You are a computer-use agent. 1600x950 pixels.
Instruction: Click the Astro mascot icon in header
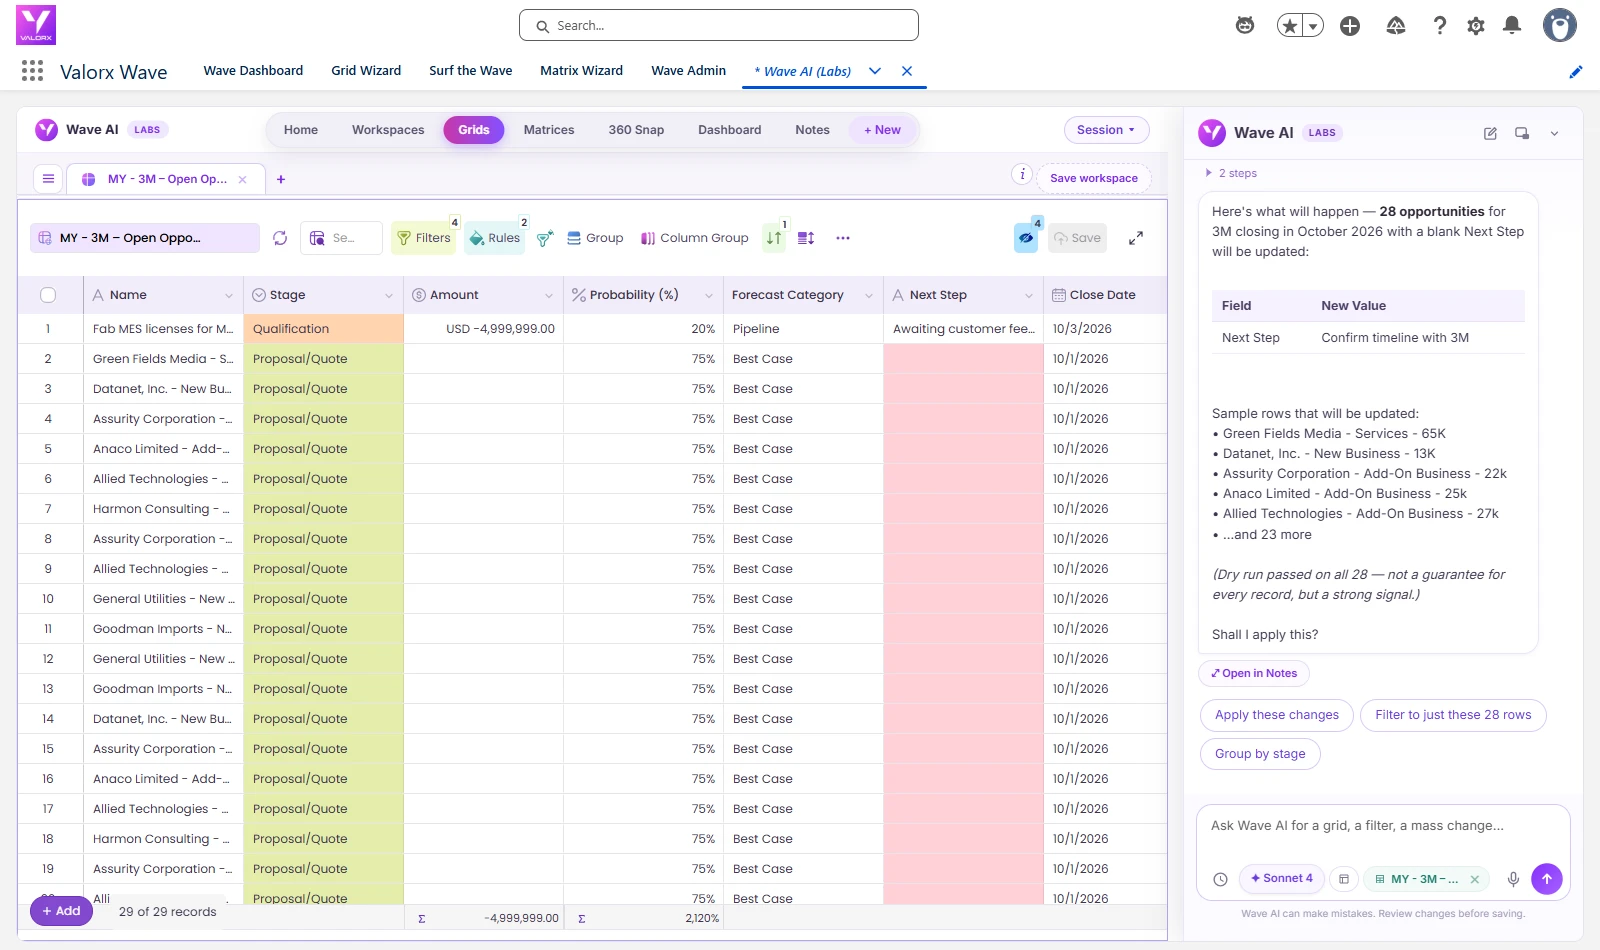pos(1245,26)
